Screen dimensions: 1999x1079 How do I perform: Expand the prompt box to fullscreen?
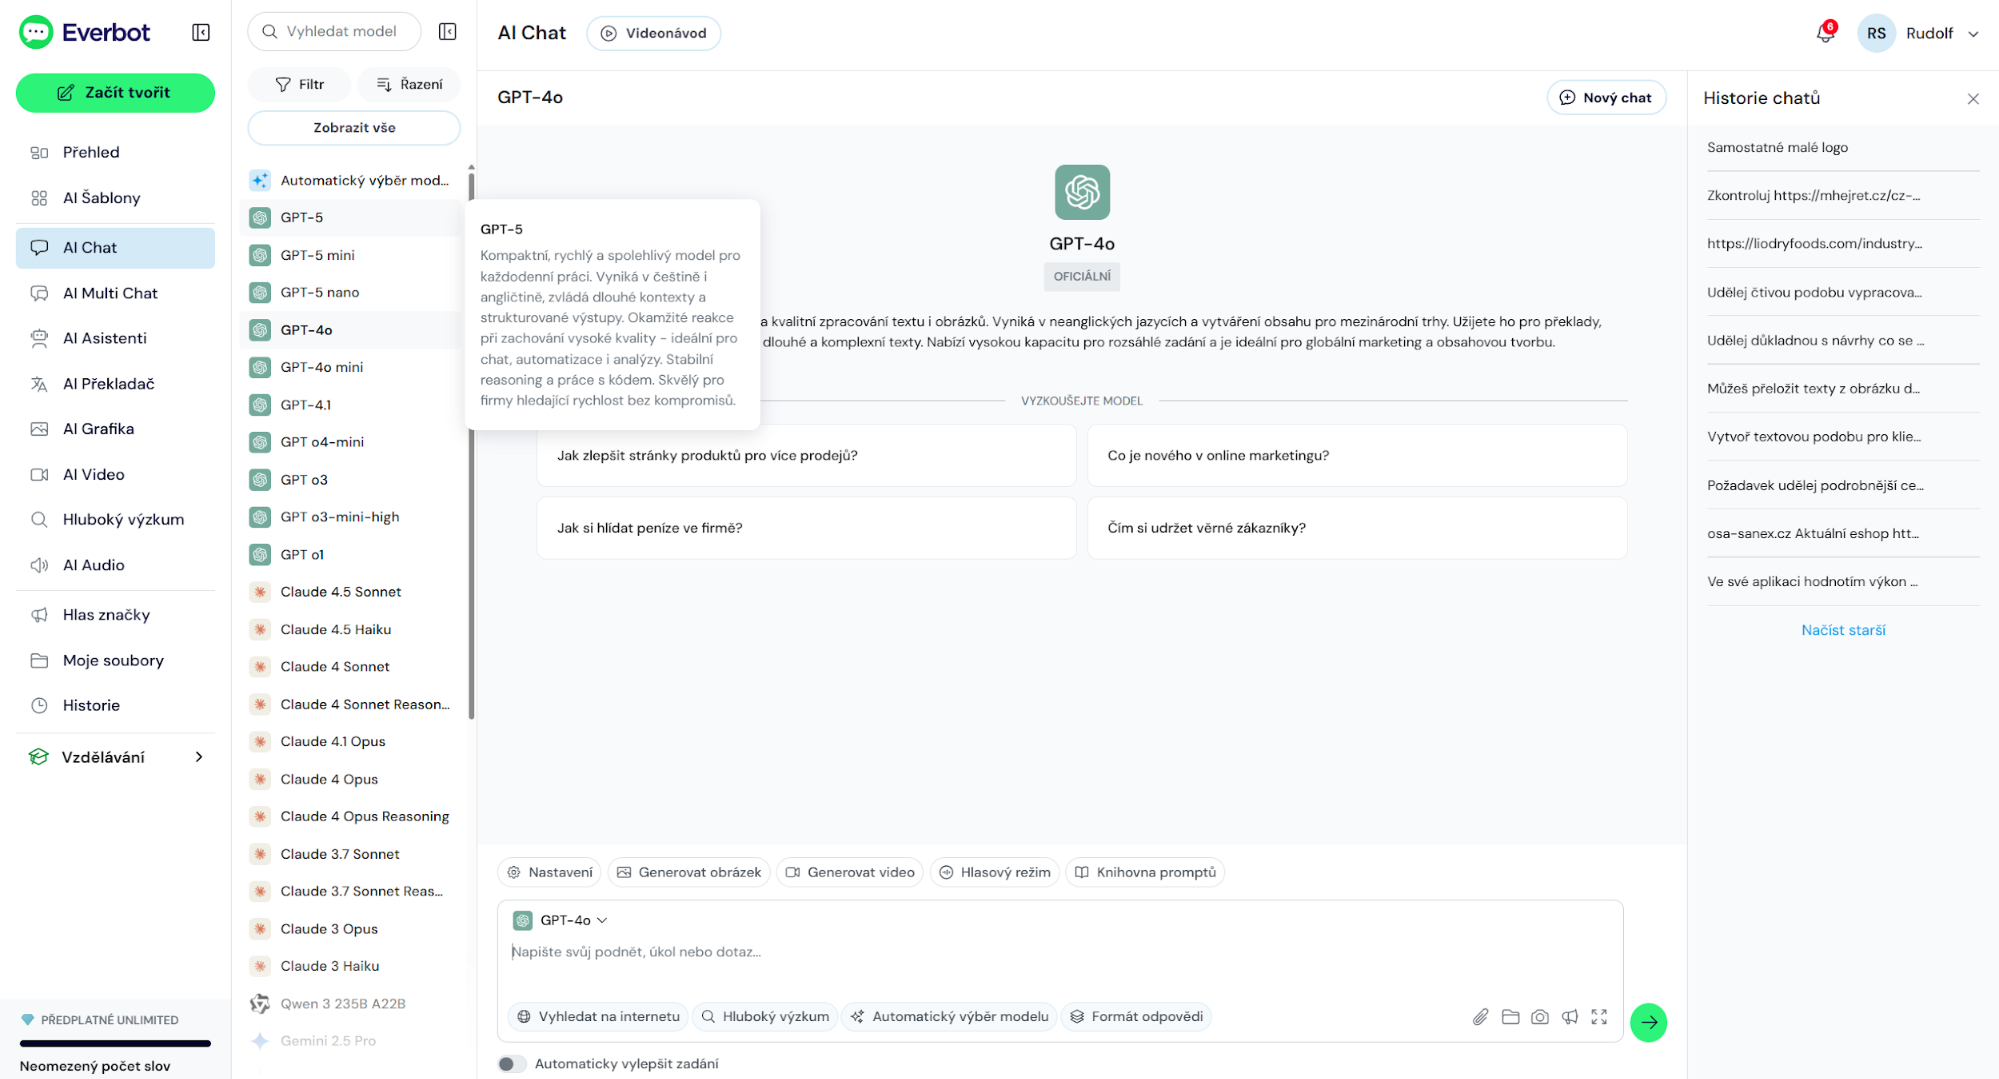(x=1599, y=1017)
